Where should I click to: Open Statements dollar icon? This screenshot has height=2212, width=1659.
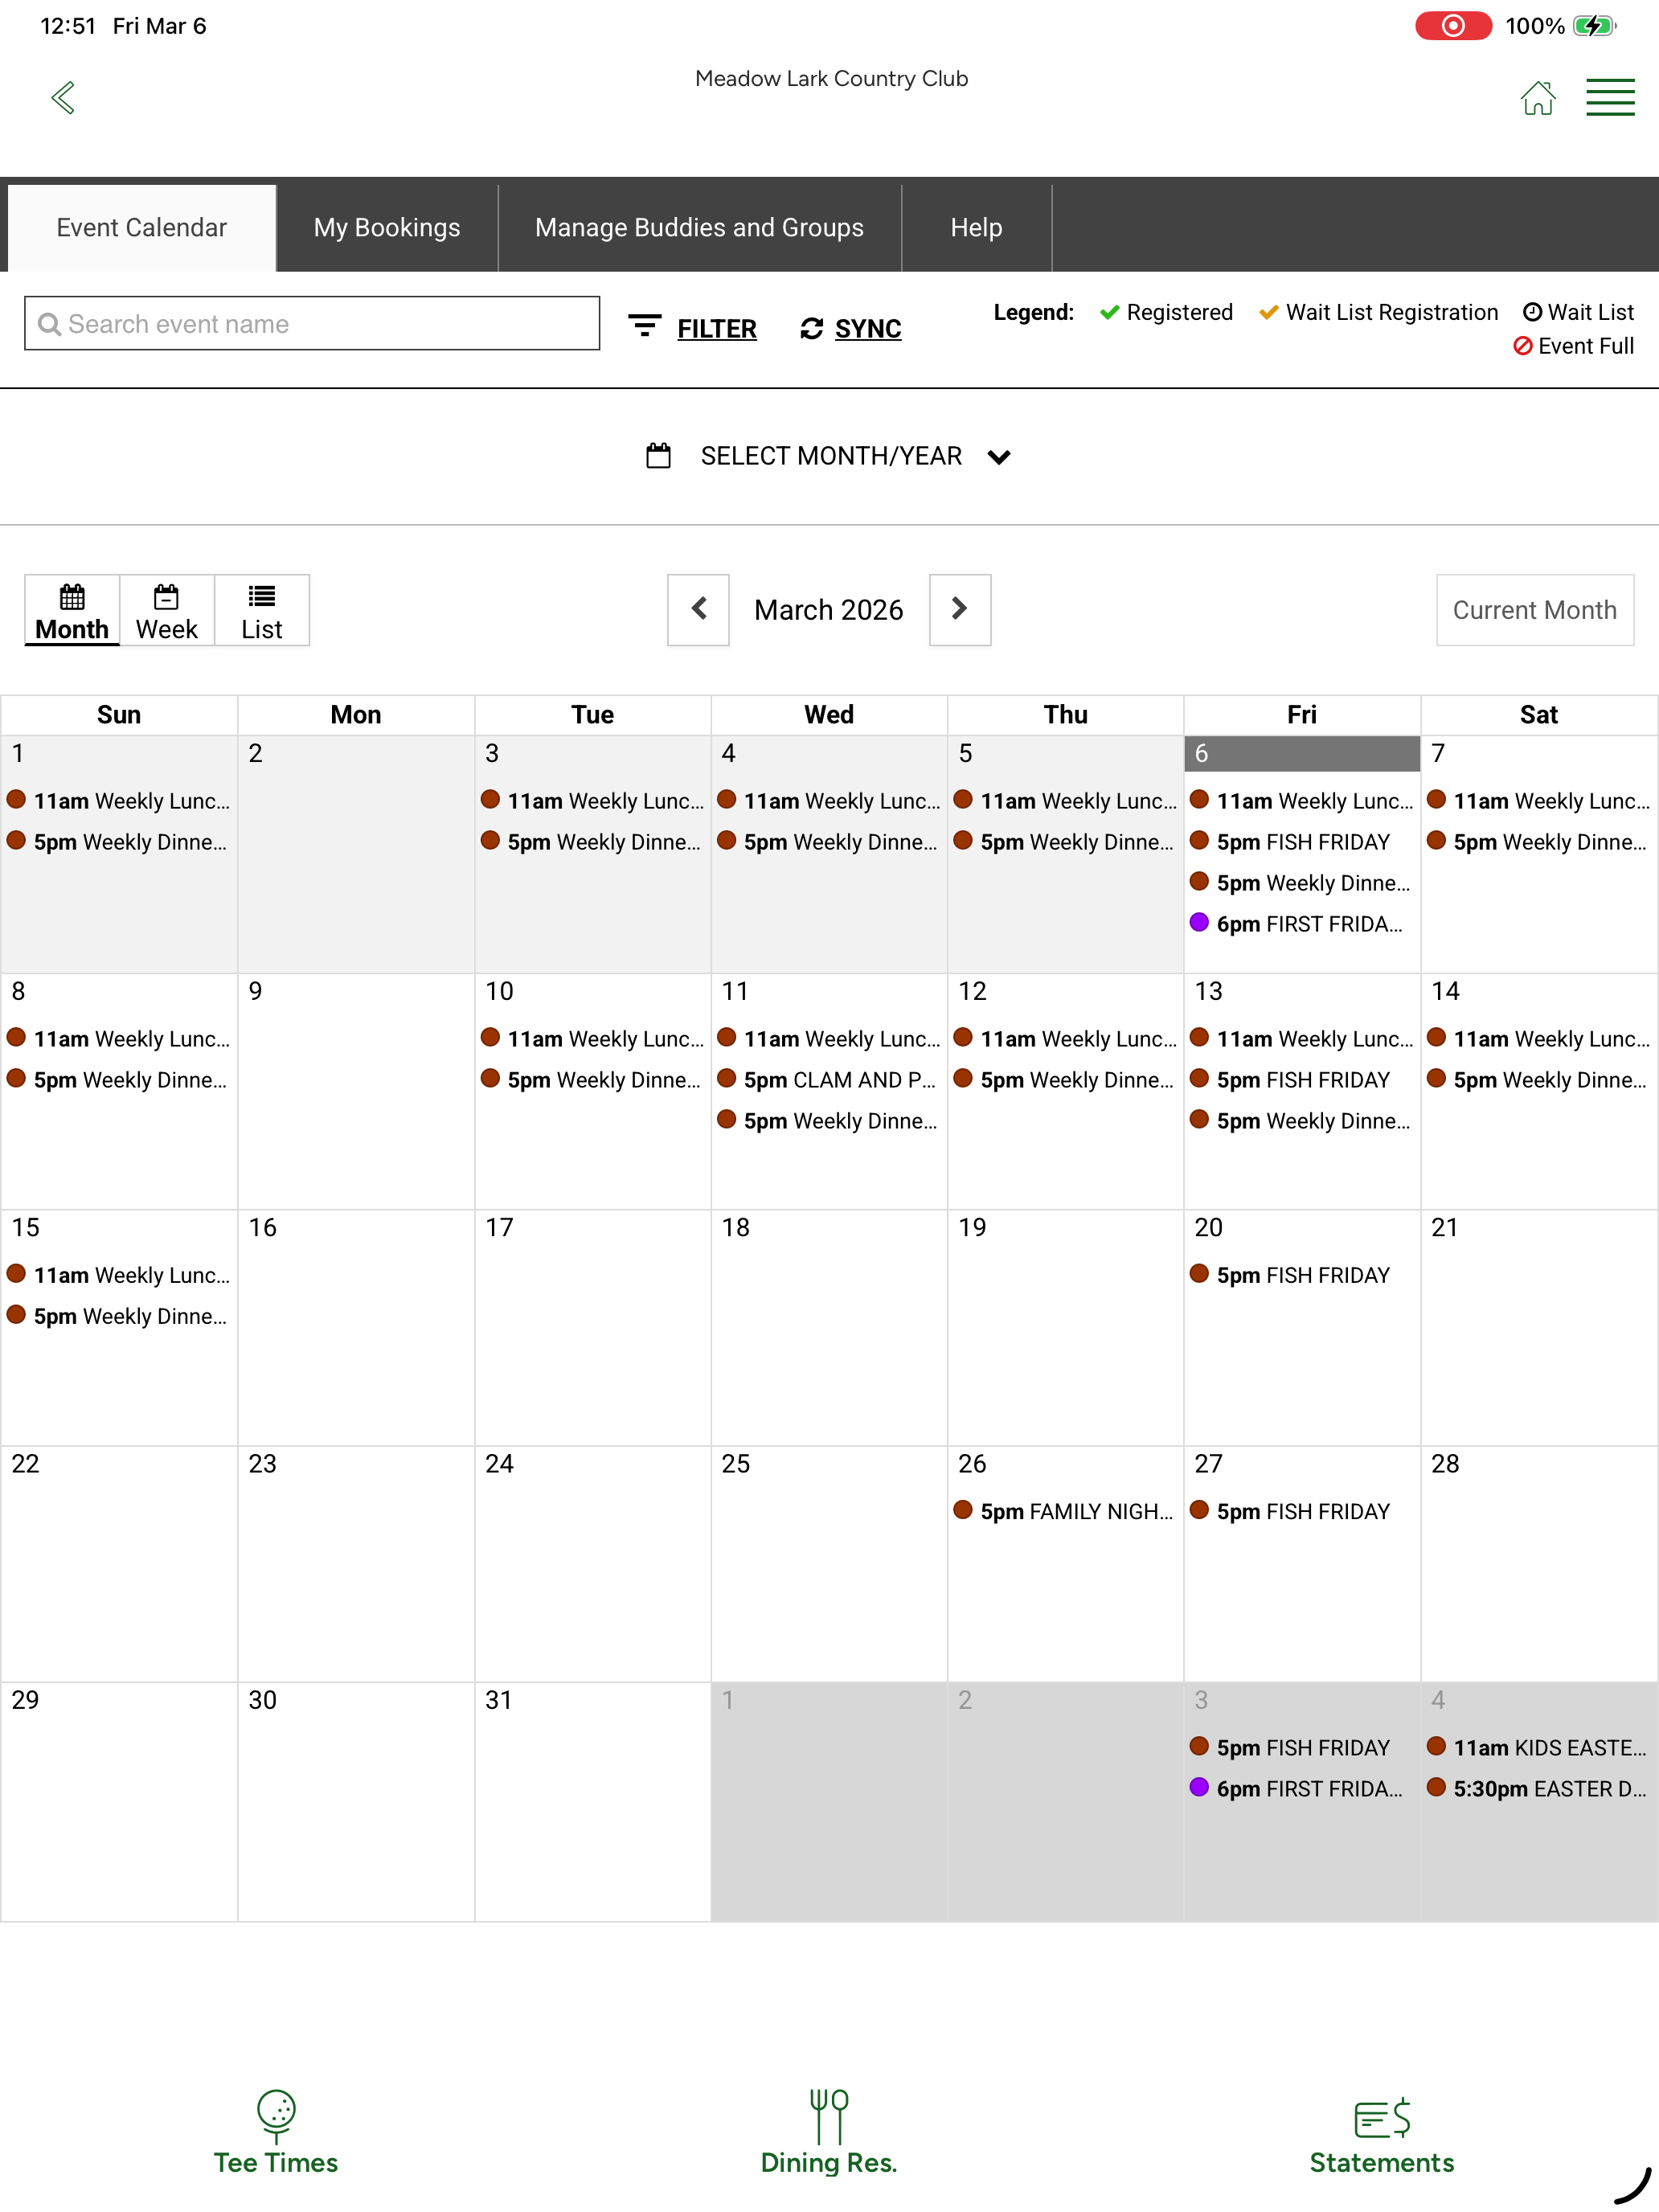(1382, 2117)
